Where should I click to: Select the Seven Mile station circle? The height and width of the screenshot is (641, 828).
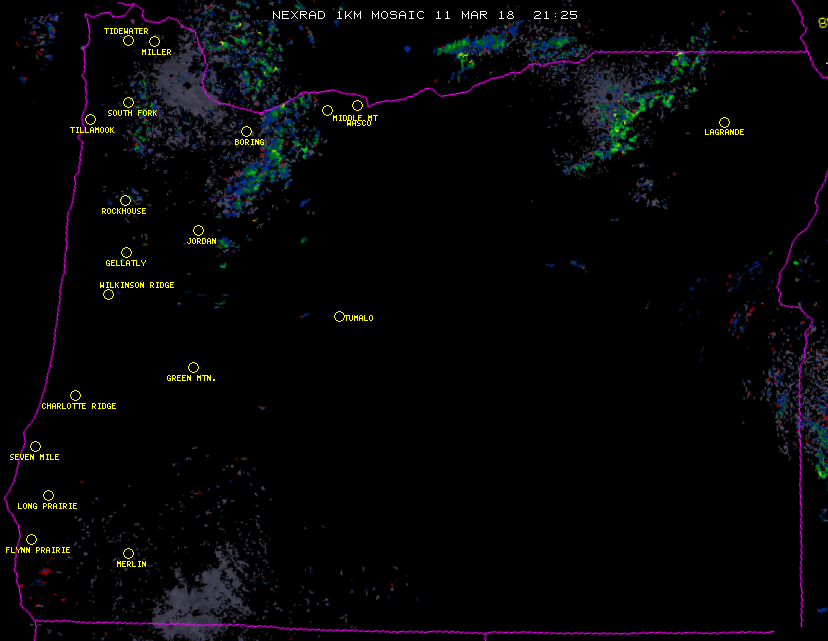point(35,447)
